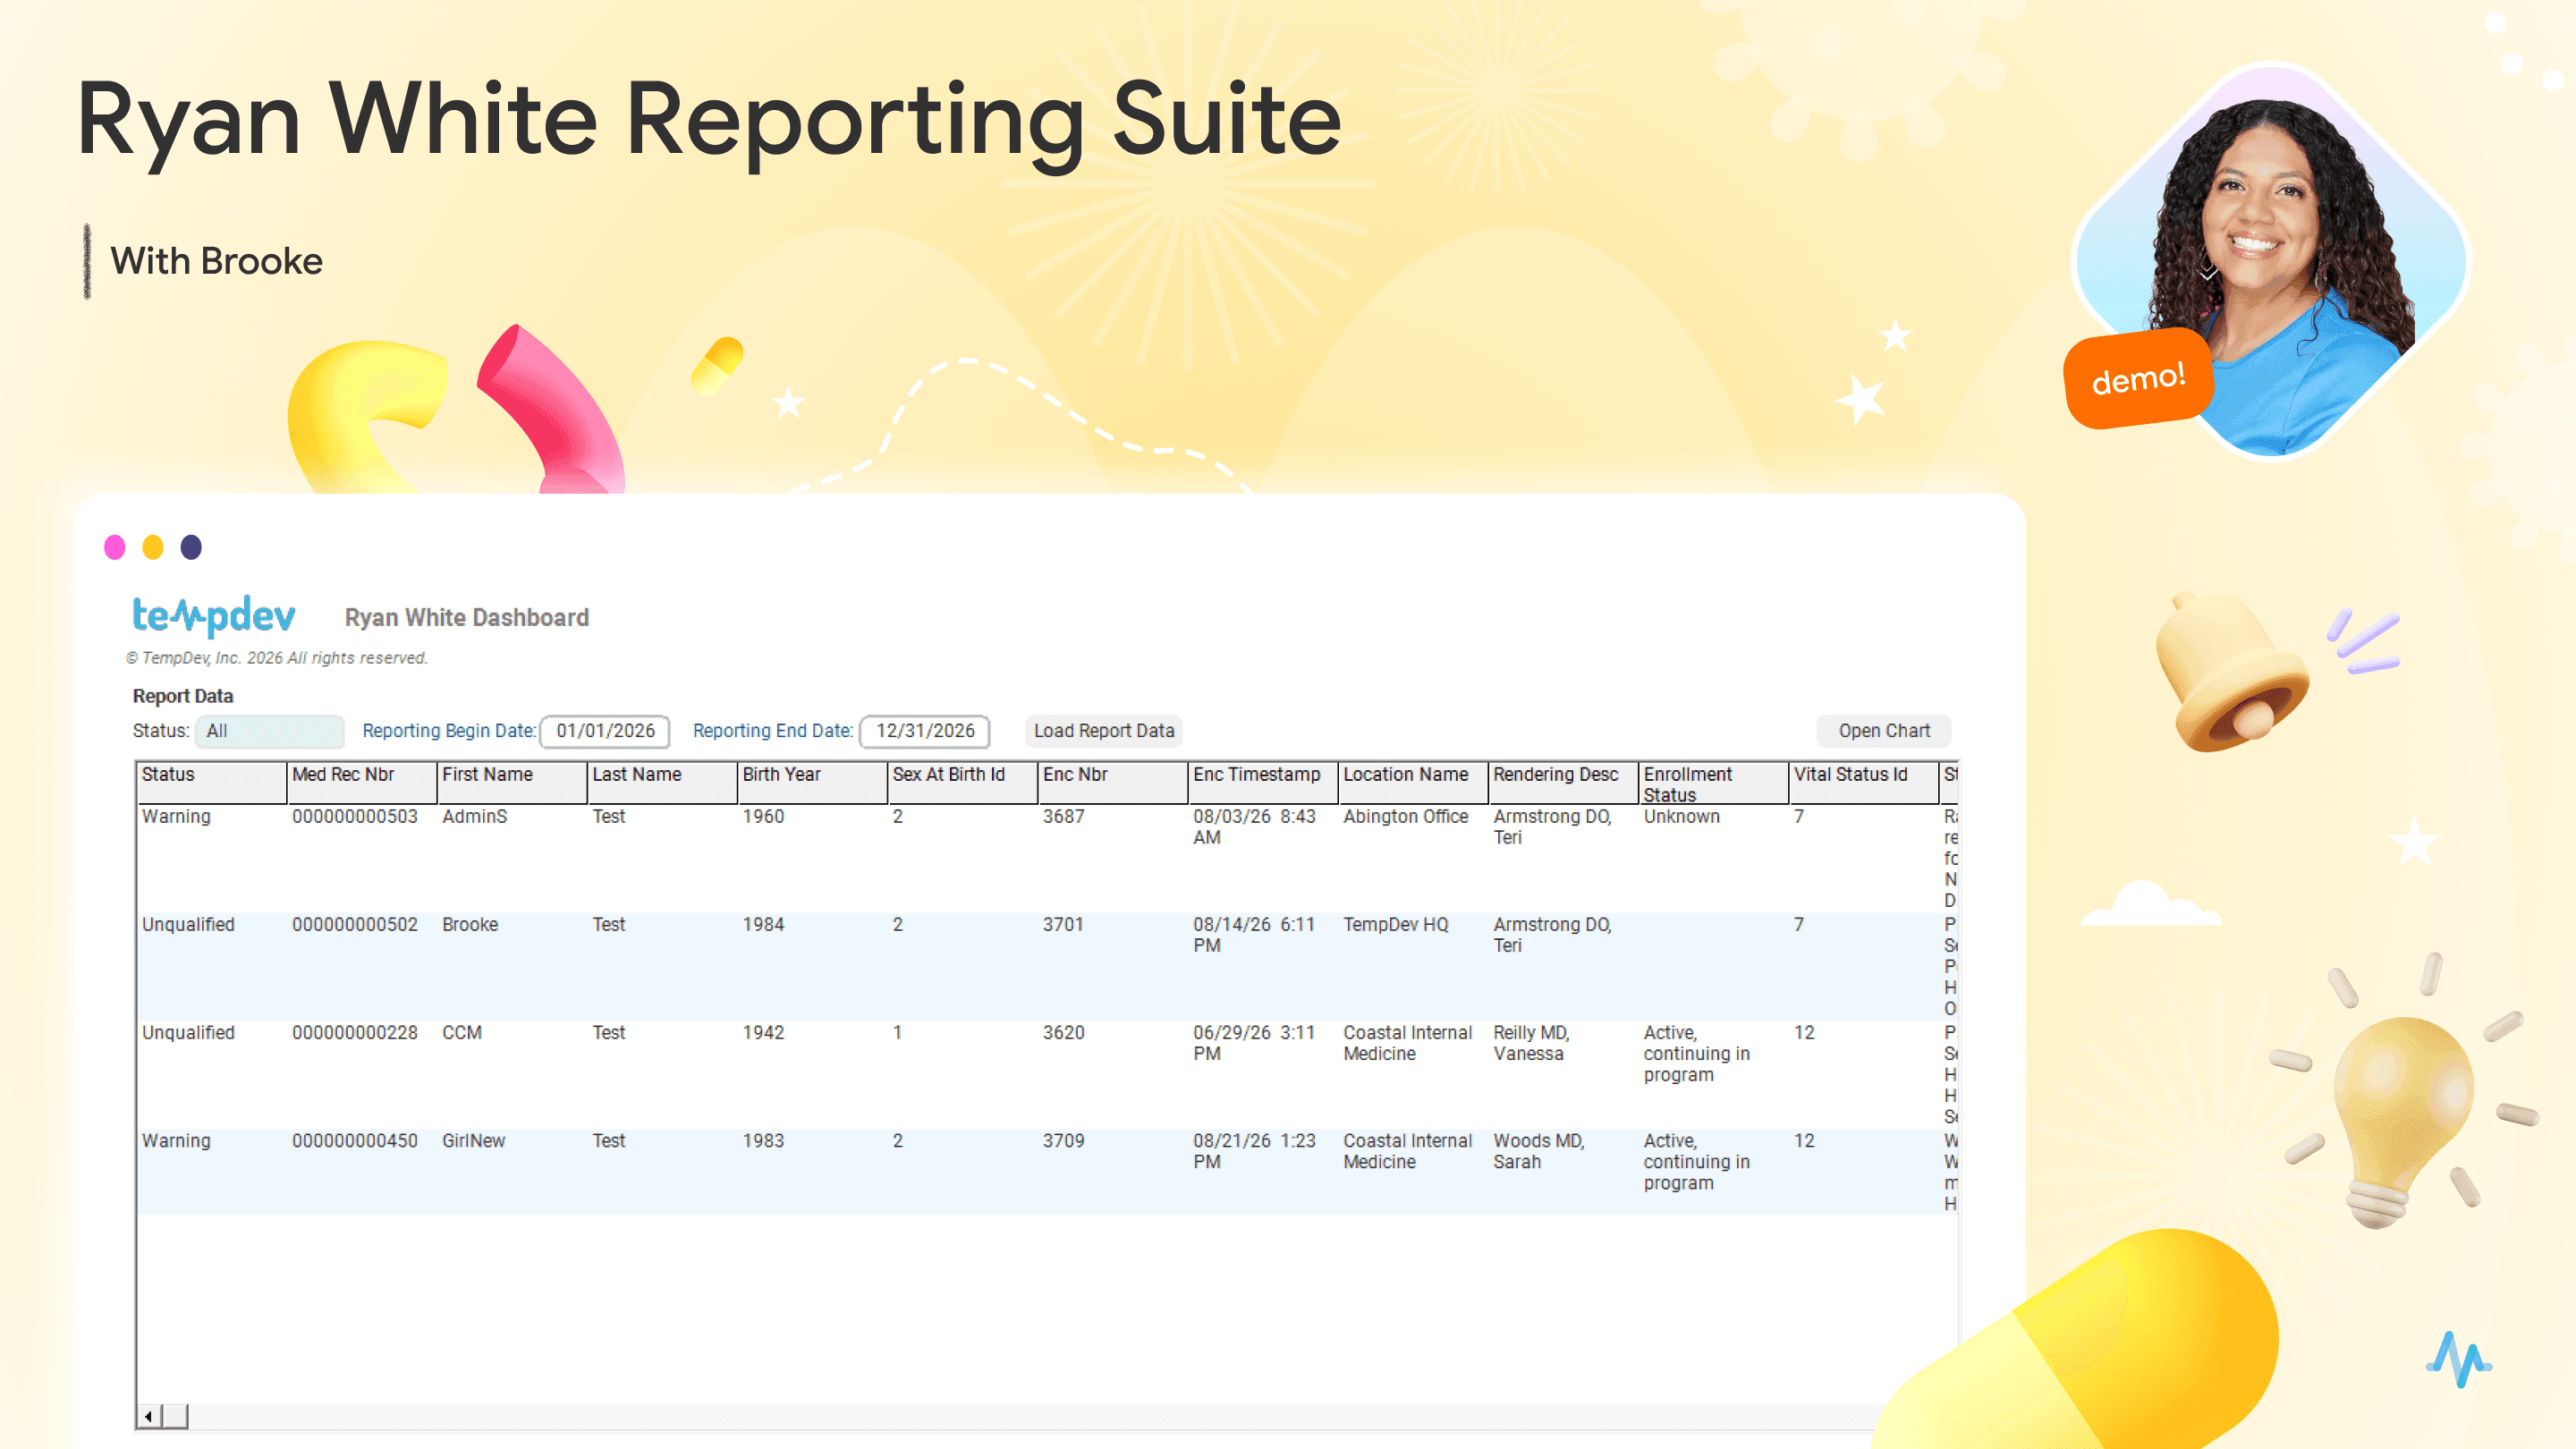Screen dimensions: 2576x1449
Task: Sort by the Enc Timestamp column header
Action: coord(1263,783)
